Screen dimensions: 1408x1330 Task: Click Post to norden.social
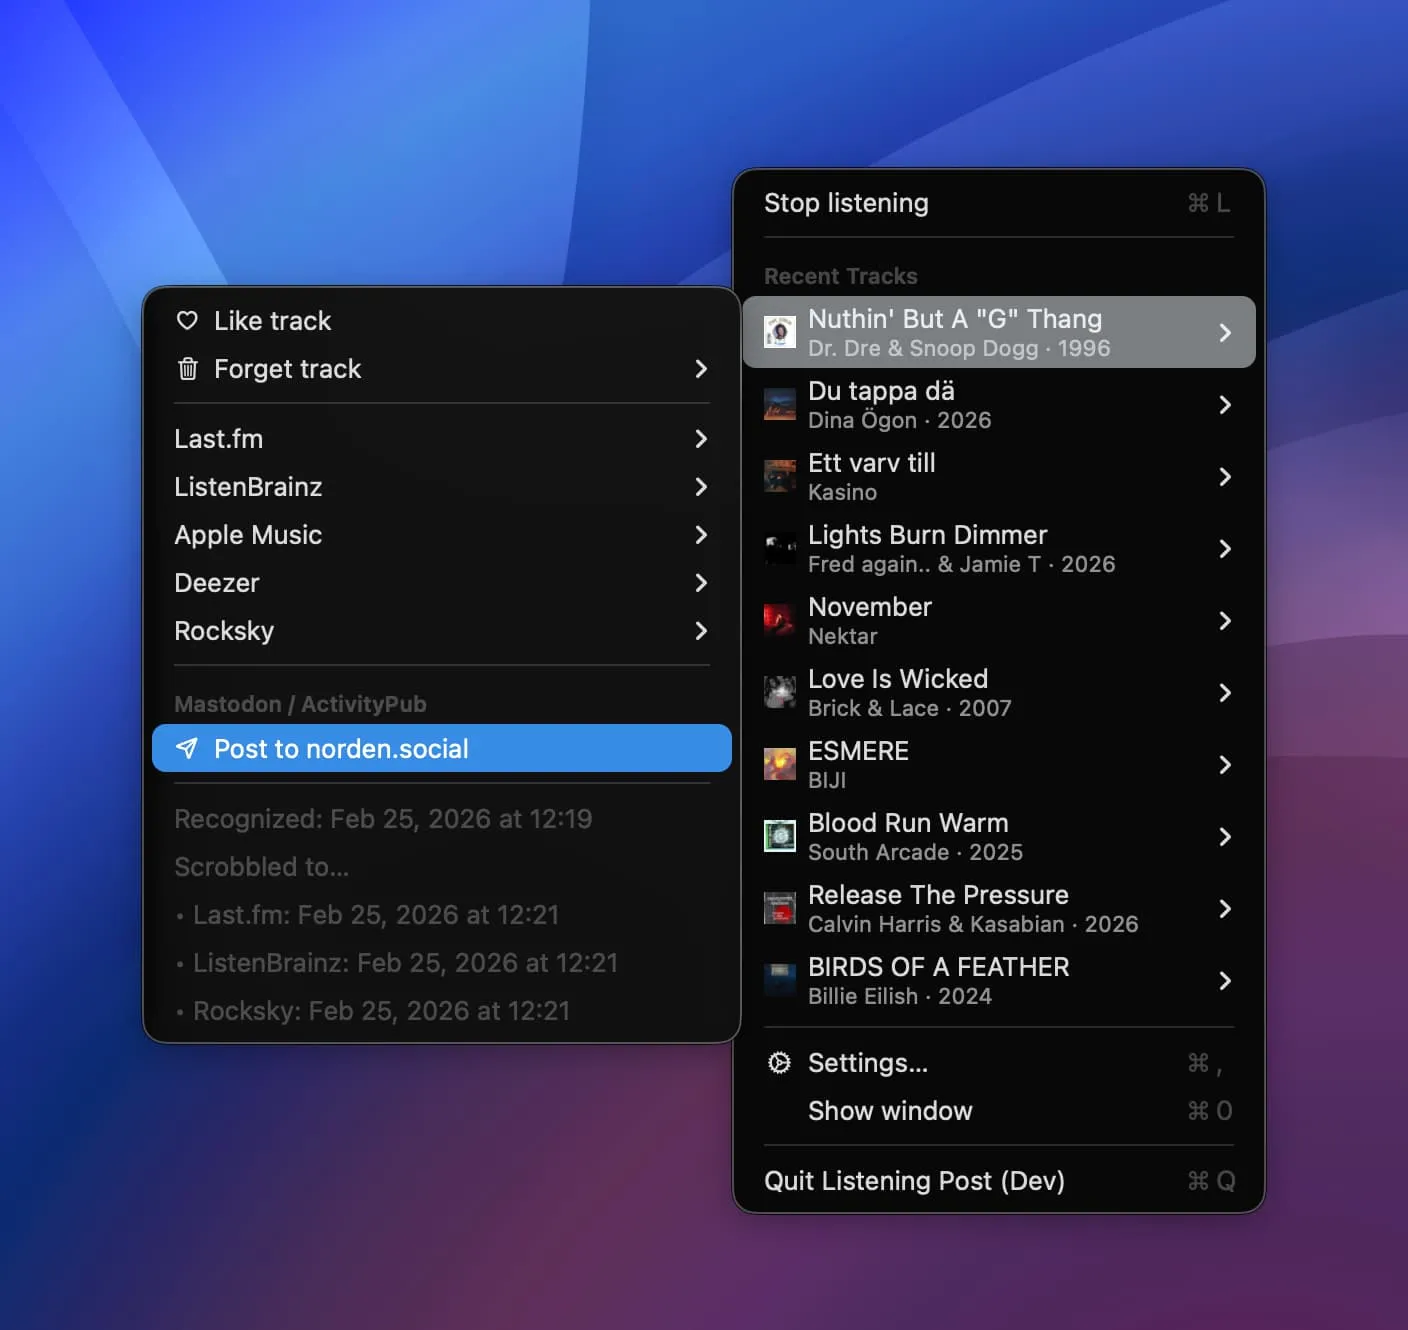341,748
